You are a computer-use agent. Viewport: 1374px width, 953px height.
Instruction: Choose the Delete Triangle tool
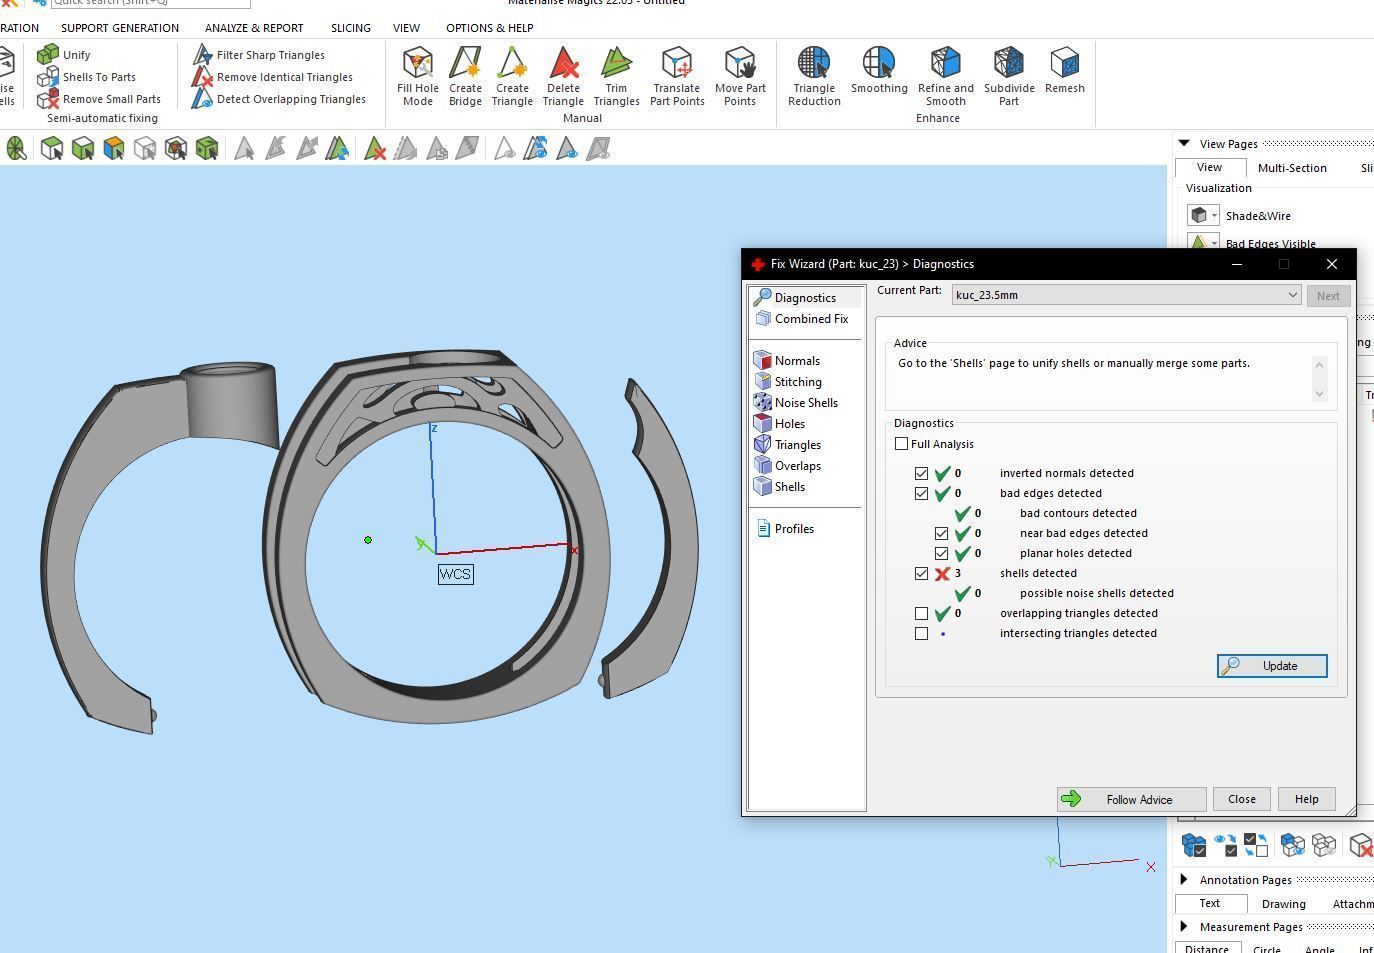(563, 76)
